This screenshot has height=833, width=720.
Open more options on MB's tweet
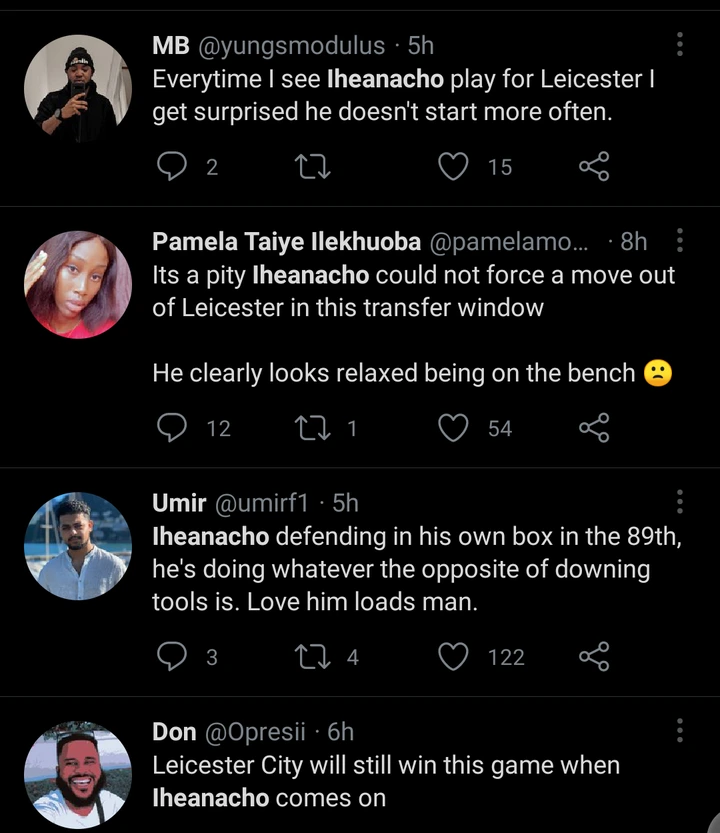[680, 44]
